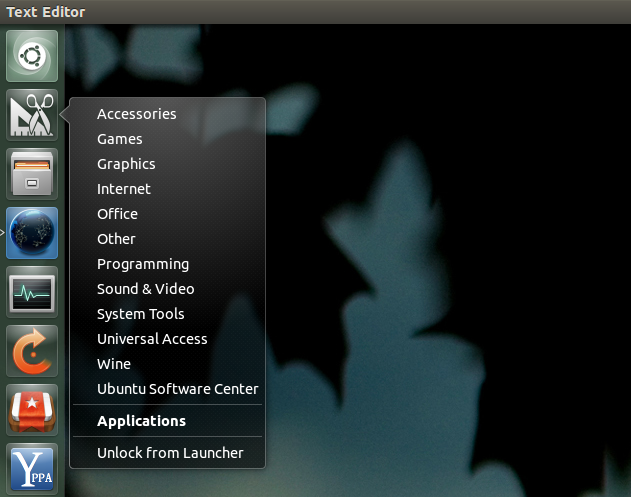631x497 pixels.
Task: Select the Internet menu entry
Action: tap(167, 189)
